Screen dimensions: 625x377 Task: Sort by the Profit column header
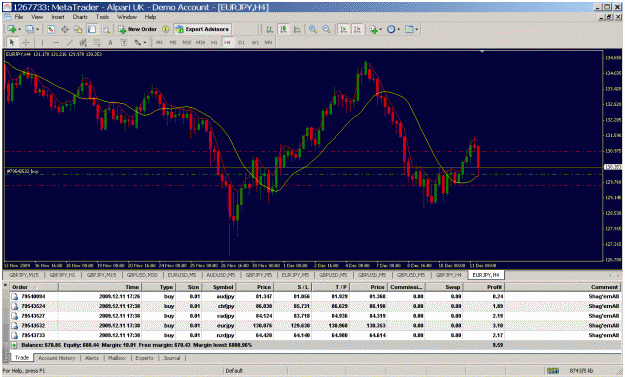484,287
